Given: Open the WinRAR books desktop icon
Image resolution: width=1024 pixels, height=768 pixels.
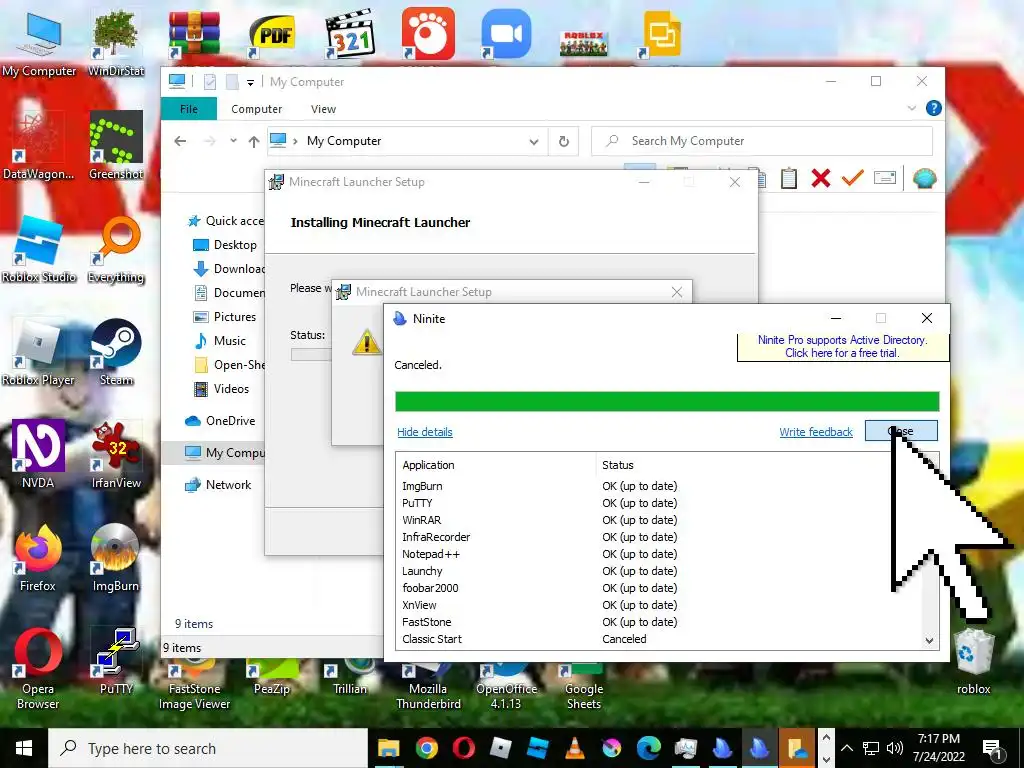Looking at the screenshot, I should tap(194, 33).
